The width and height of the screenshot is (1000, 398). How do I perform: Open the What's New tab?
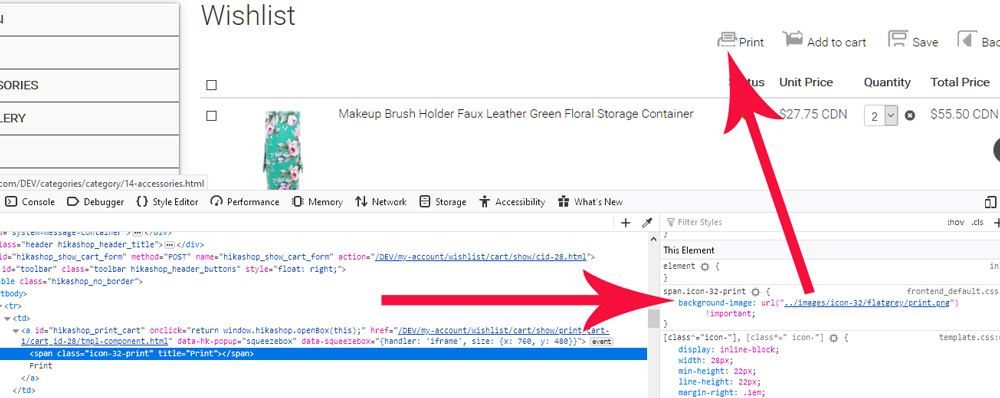tap(590, 202)
